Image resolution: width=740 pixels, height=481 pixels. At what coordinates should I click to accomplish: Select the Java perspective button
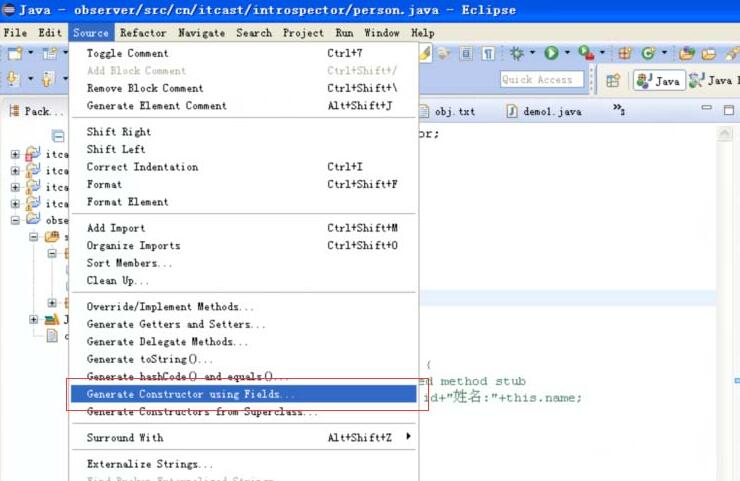click(x=658, y=80)
